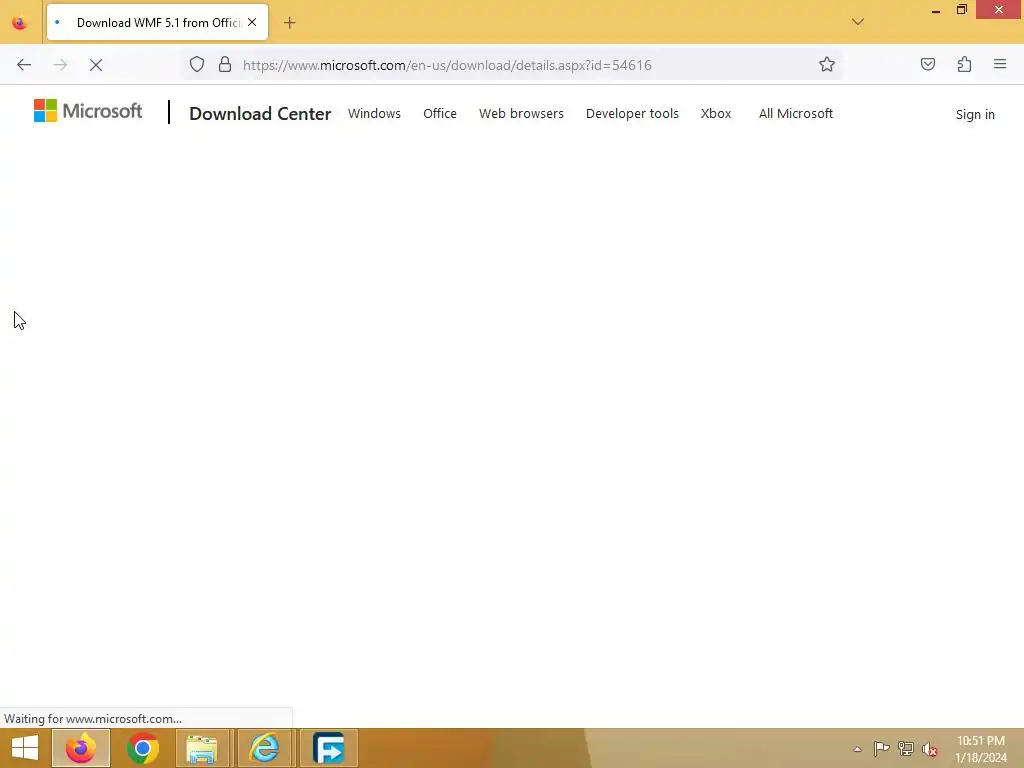Open the Web browsers navigation item

(521, 114)
